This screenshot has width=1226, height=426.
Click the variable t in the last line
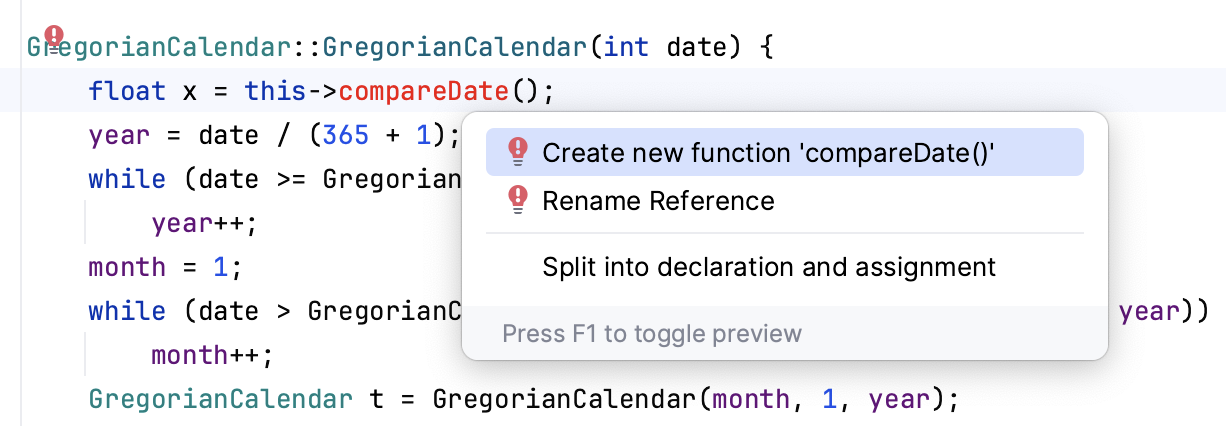click(377, 399)
